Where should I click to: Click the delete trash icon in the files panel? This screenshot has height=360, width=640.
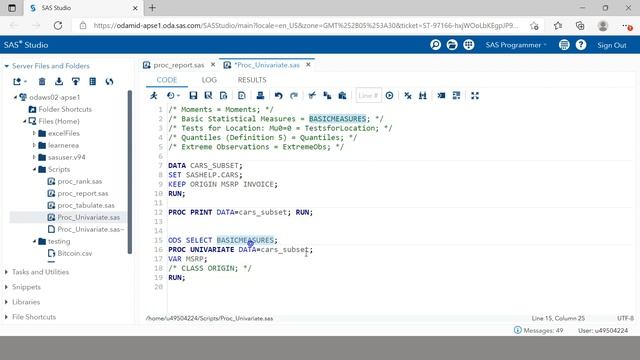(42, 82)
